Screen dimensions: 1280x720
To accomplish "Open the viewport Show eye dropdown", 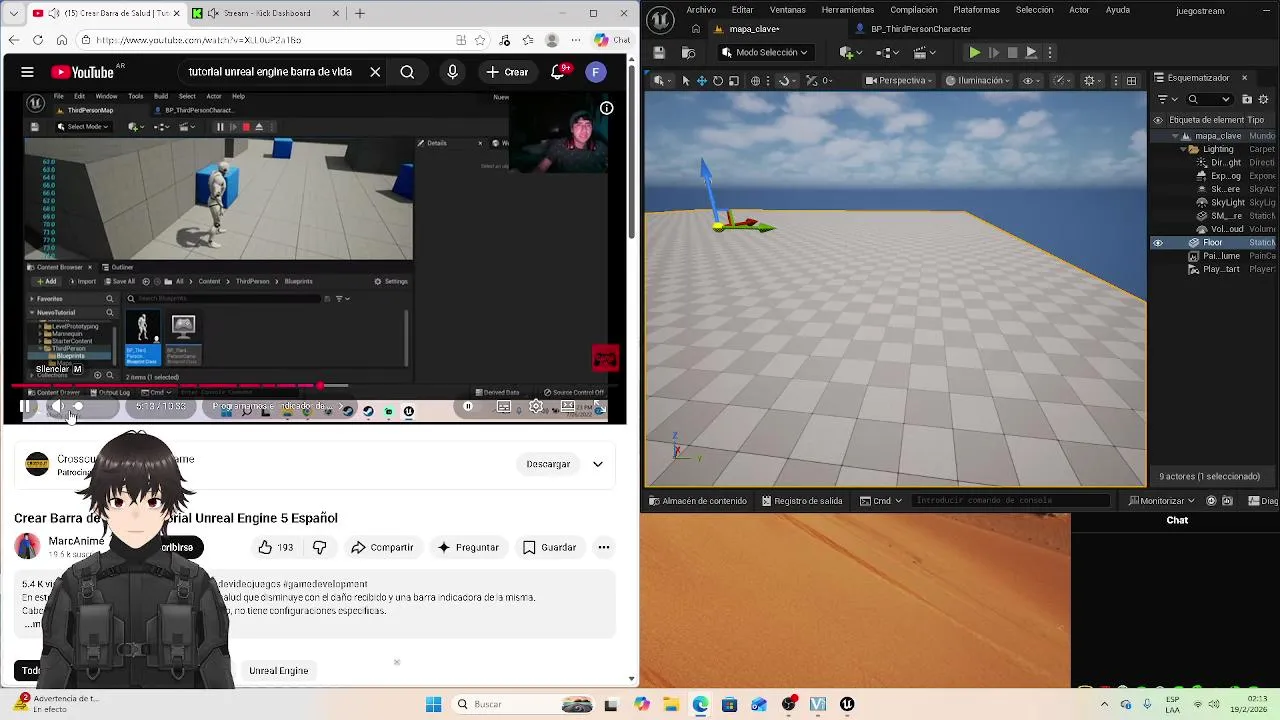I will pyautogui.click(x=1032, y=80).
